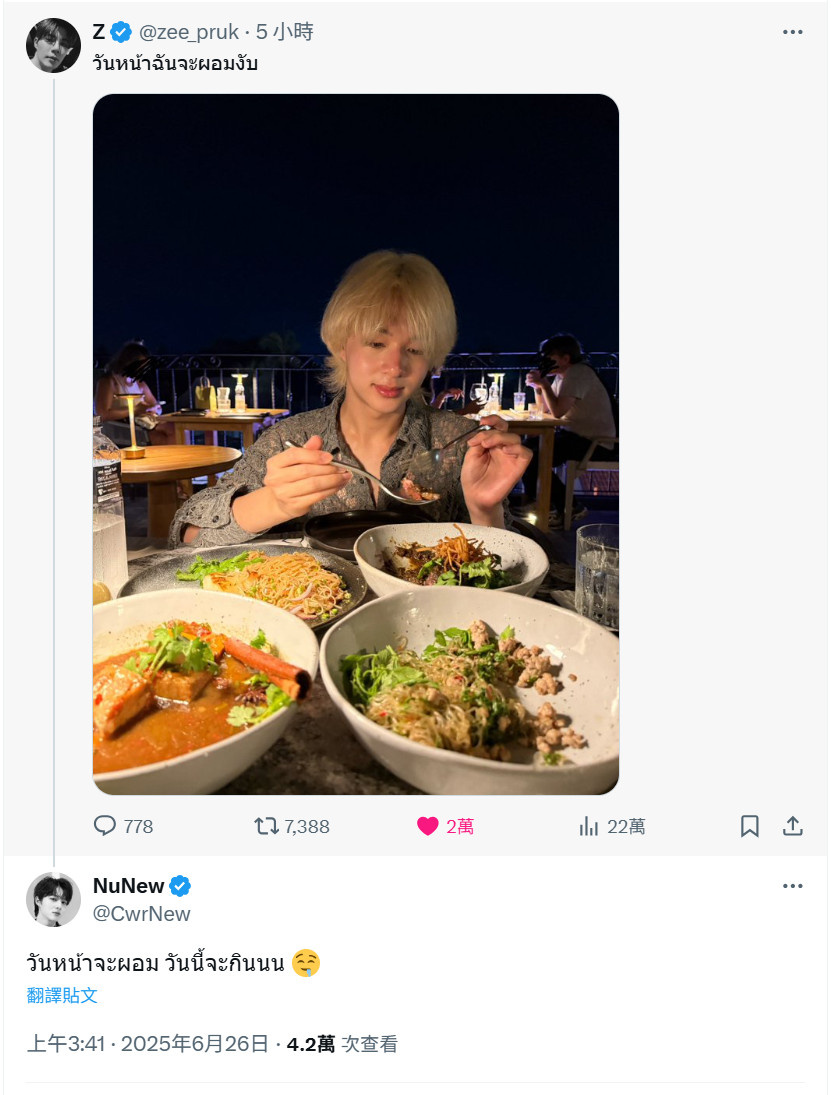Click the verified badge next to NuNew
The image size is (837, 1095).
click(180, 885)
